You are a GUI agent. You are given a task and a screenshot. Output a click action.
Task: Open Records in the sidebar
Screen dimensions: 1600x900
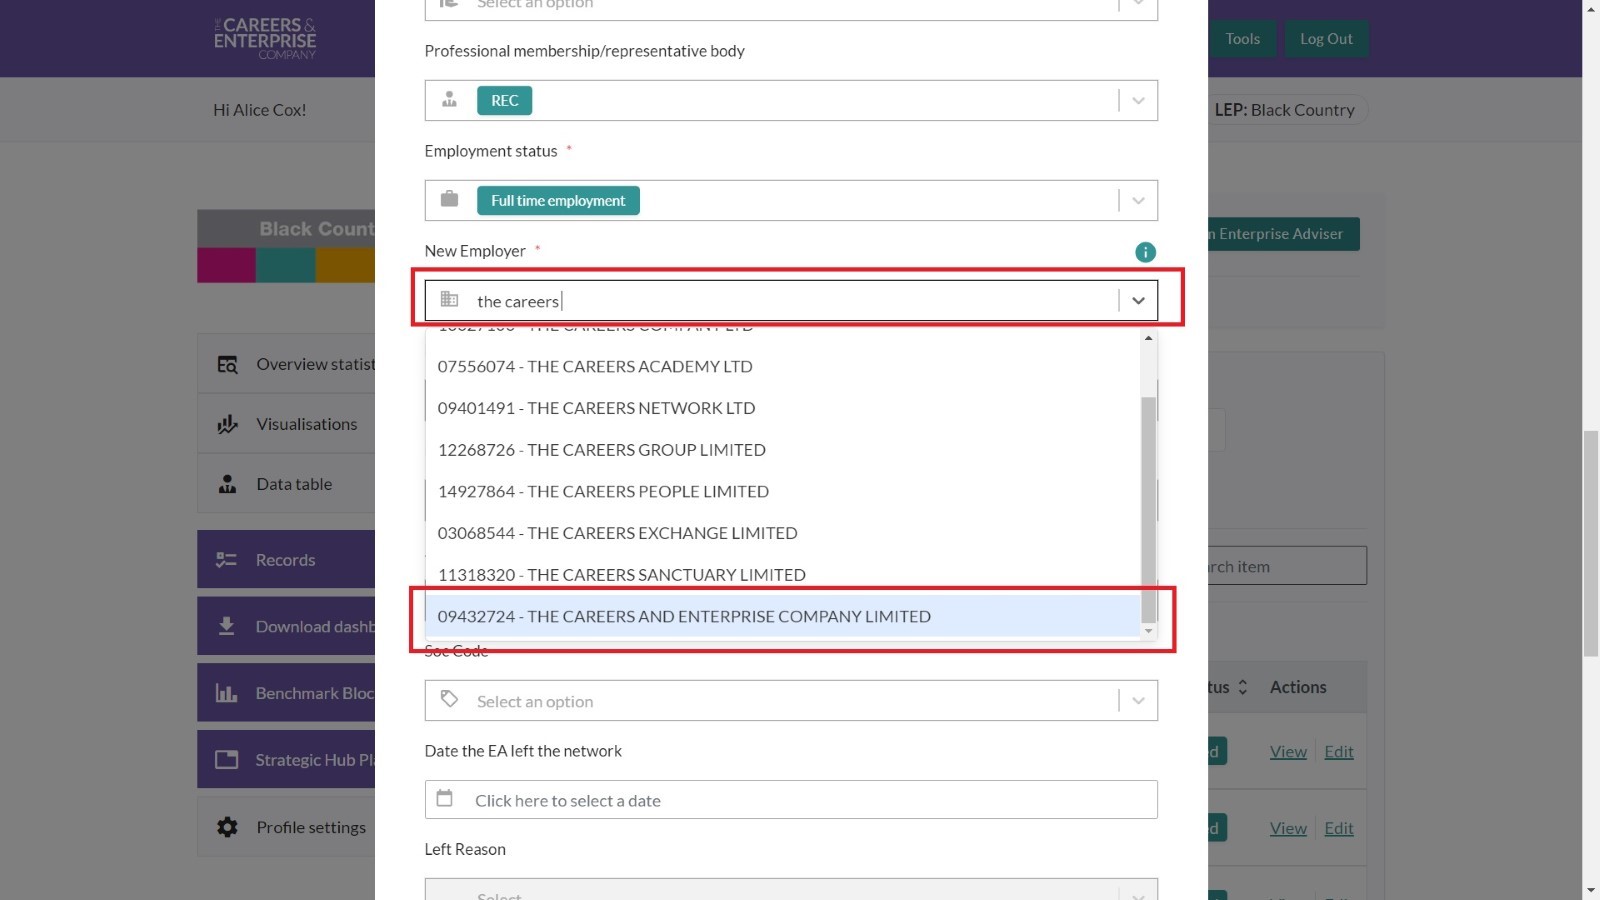[286, 560]
